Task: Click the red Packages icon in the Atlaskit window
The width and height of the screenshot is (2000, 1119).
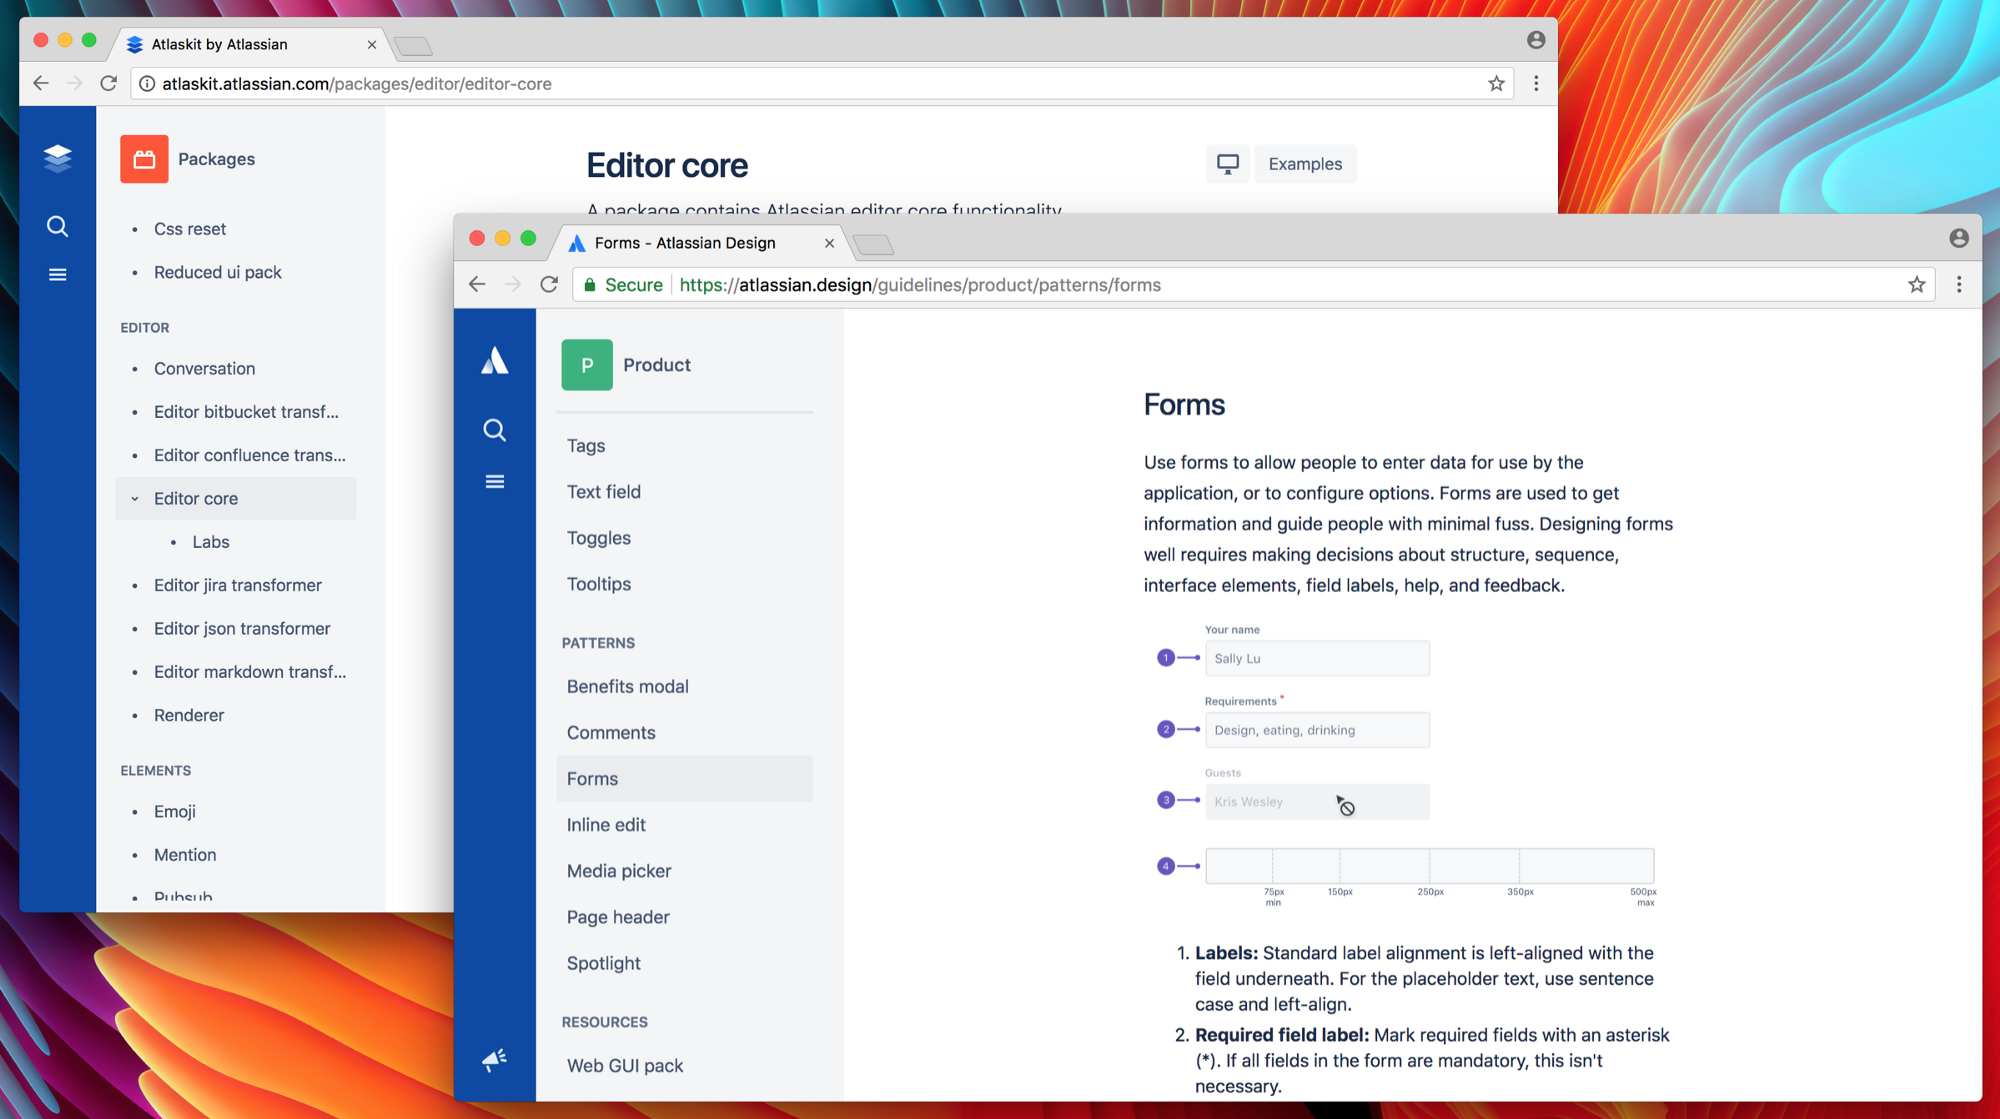Action: click(x=144, y=159)
